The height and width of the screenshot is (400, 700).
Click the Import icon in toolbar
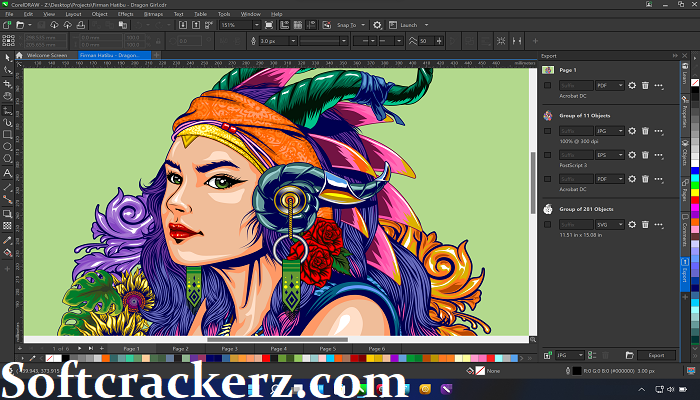point(183,25)
